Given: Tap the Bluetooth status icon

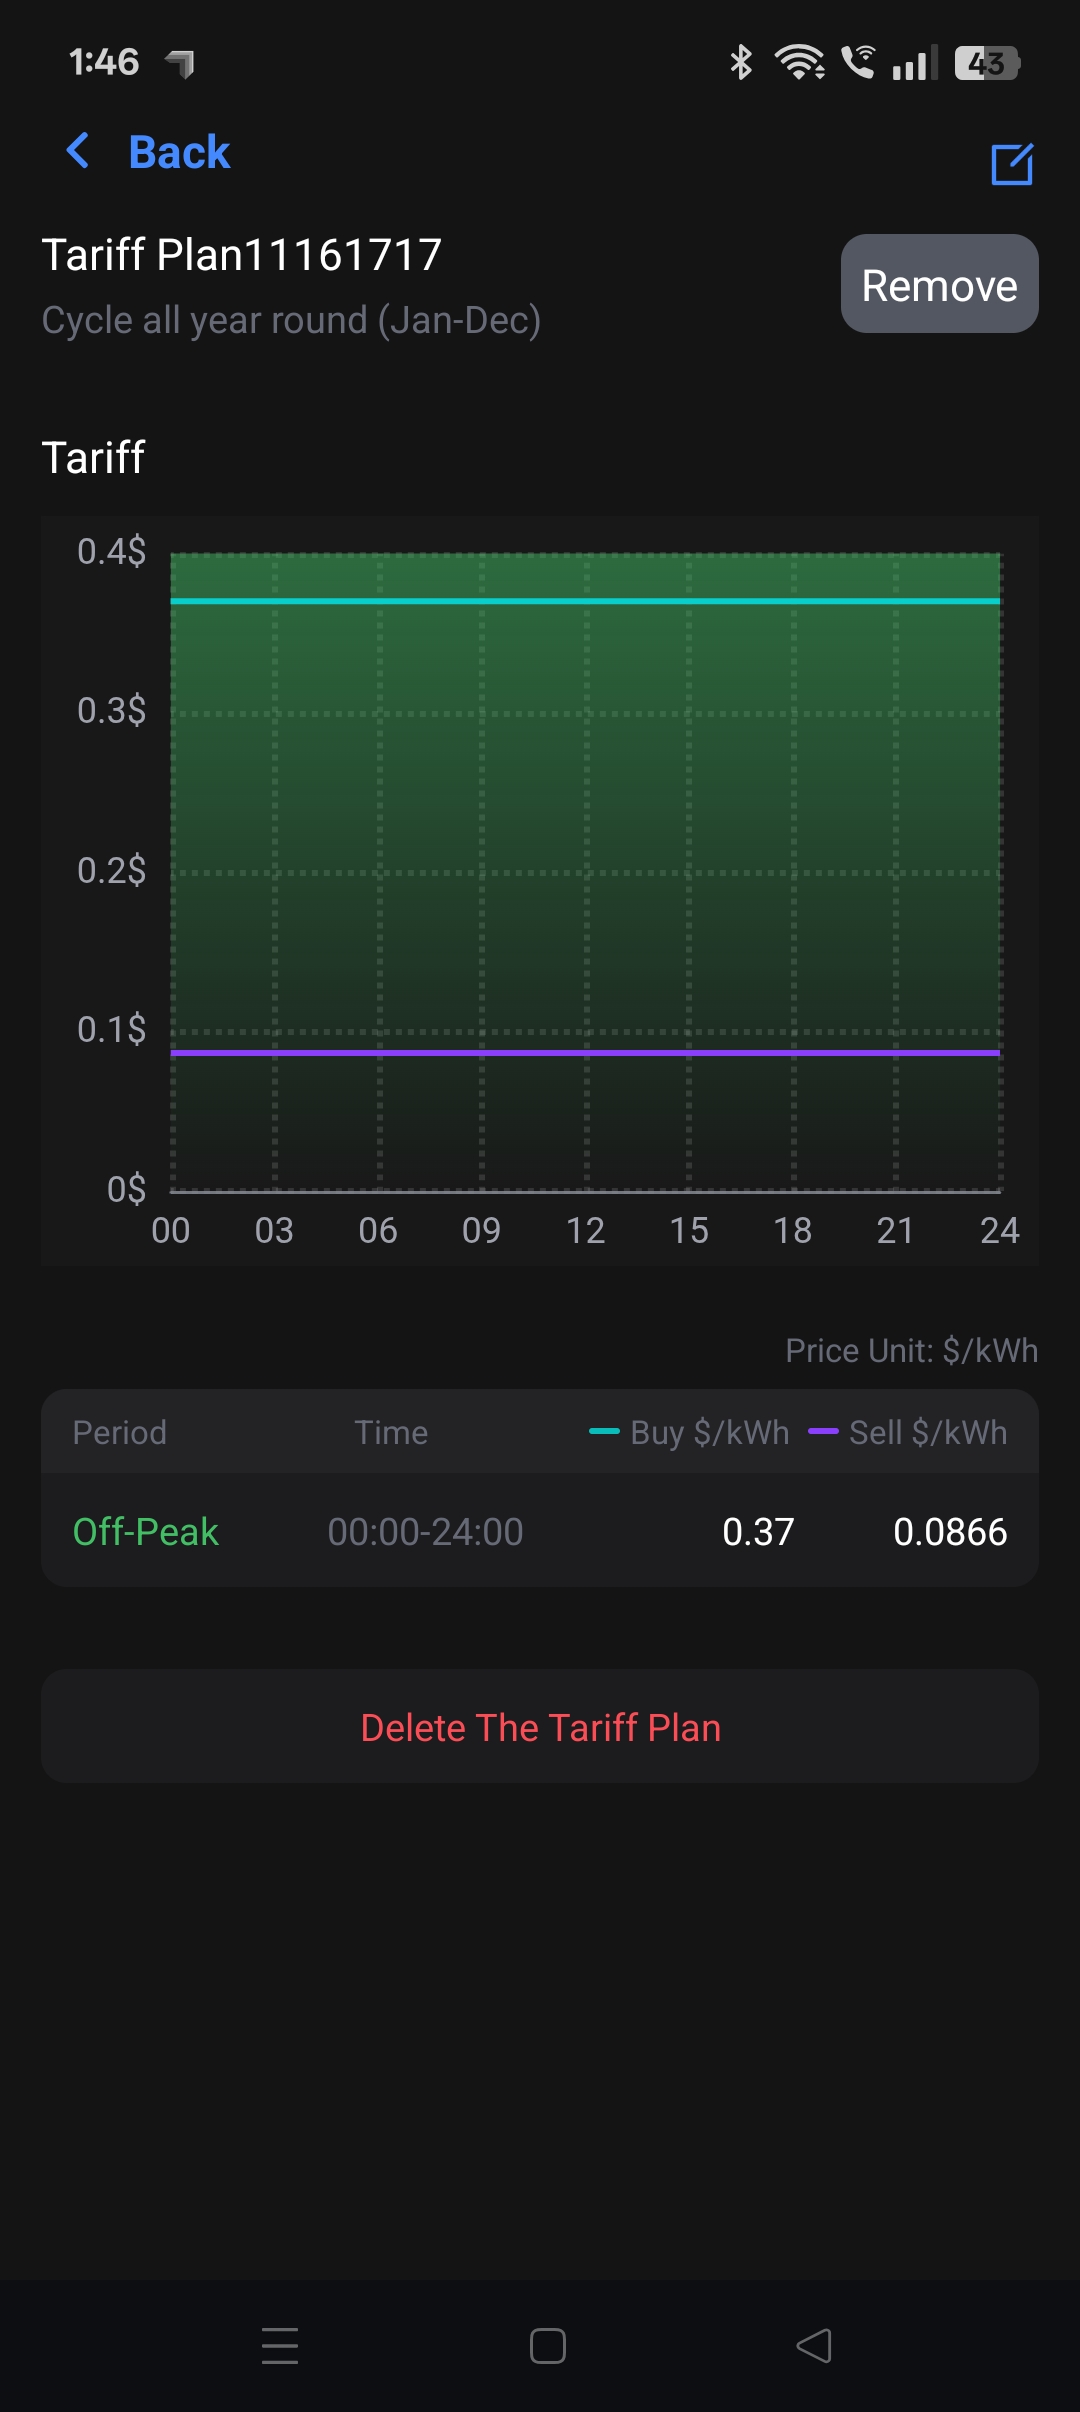Looking at the screenshot, I should point(740,62).
